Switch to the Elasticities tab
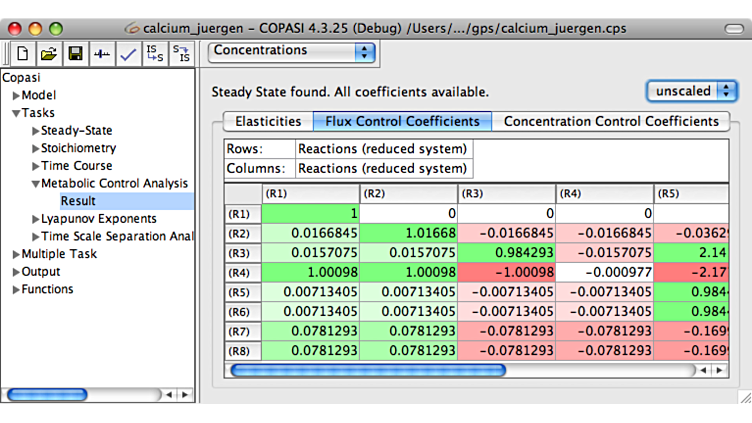 [267, 121]
